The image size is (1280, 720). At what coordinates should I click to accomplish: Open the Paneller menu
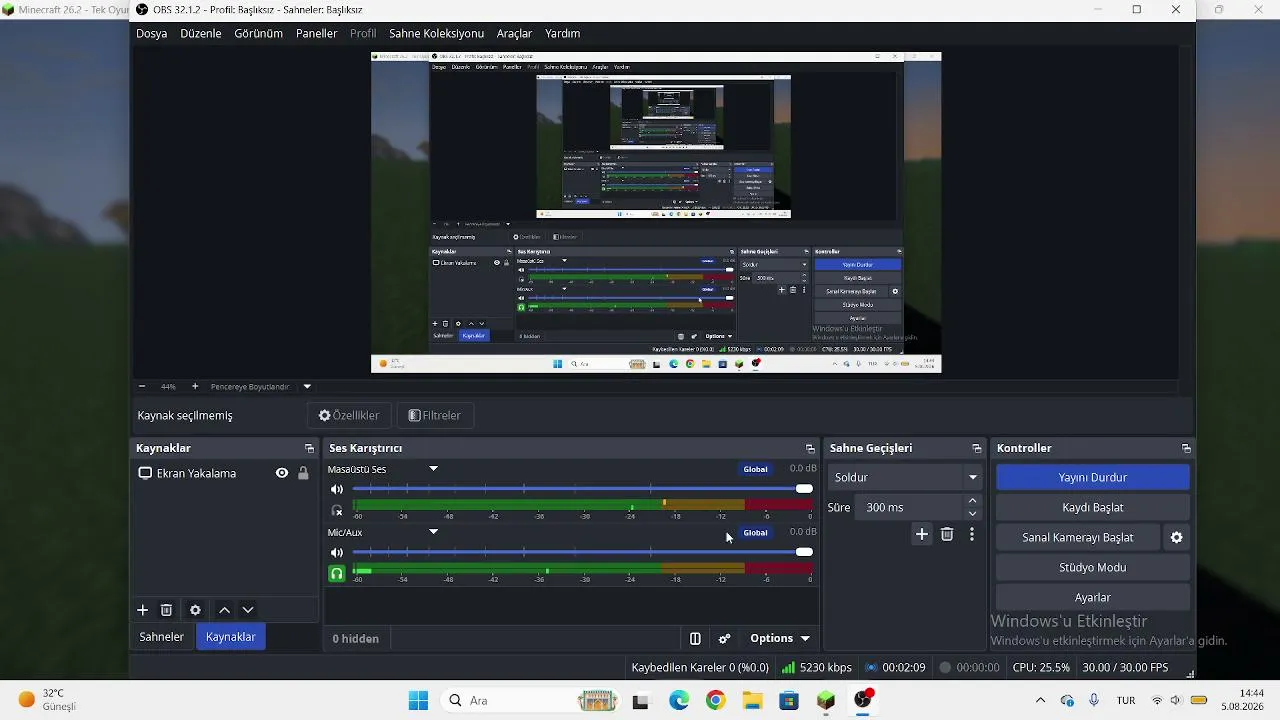coord(317,33)
